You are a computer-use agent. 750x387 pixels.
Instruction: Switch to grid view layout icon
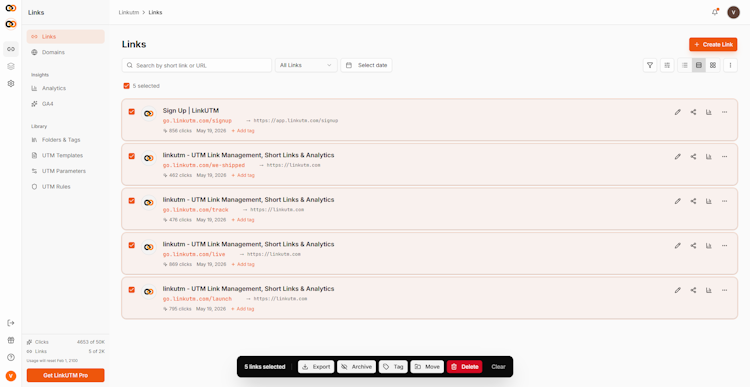[713, 66]
